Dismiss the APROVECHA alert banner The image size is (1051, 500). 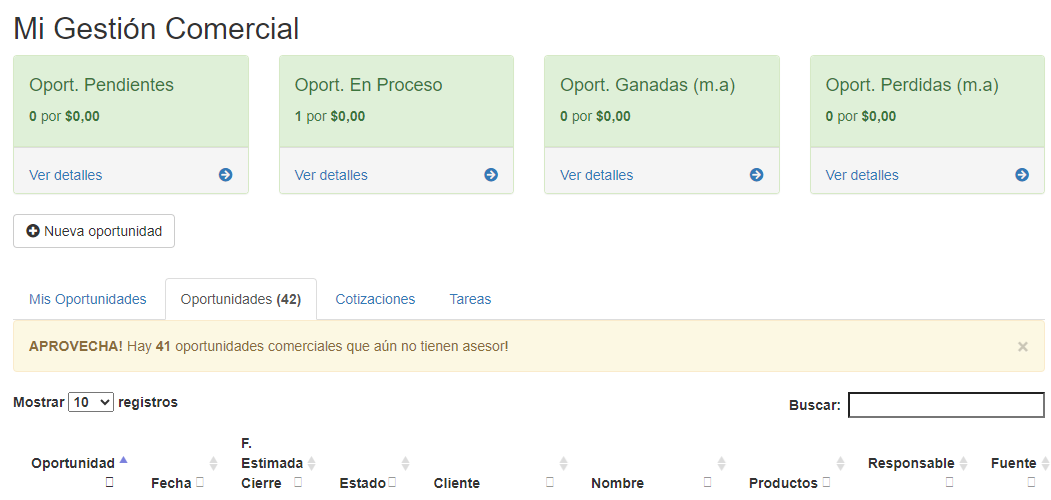1023,347
